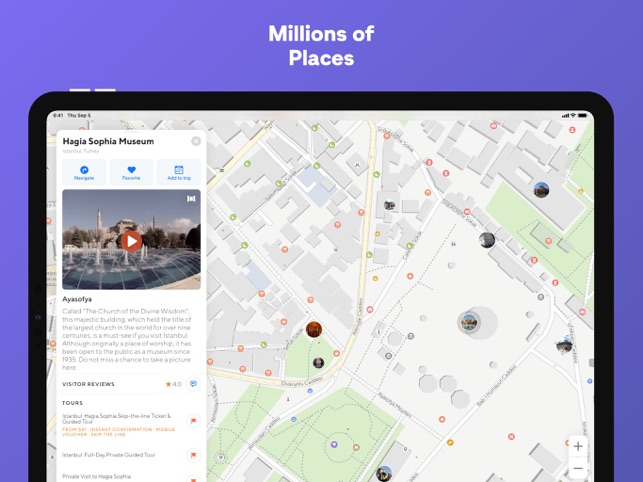Viewport: 643px width, 482px height.
Task: Tap the Navigate button
Action: pos(84,172)
